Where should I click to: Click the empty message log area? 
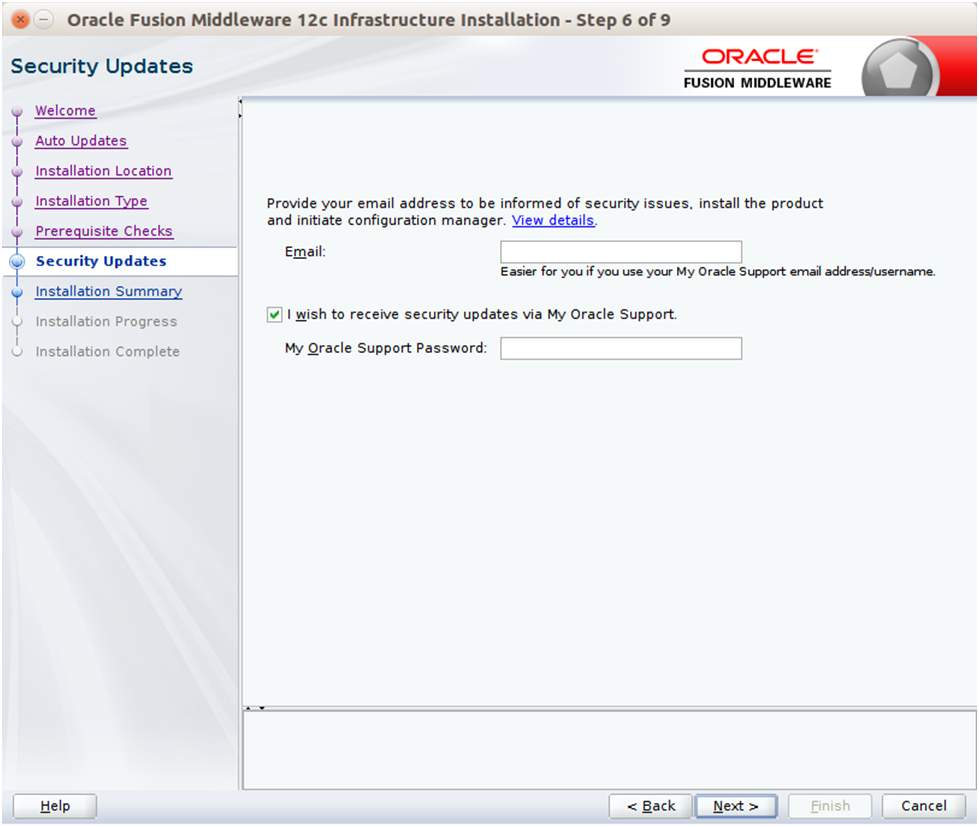[609, 750]
